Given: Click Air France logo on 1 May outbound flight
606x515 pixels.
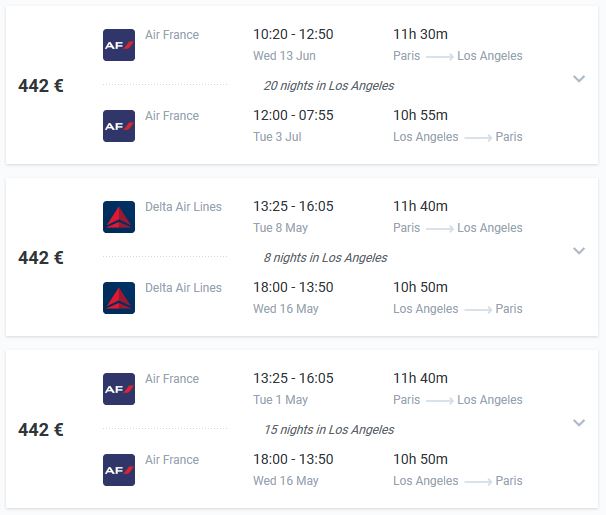Looking at the screenshot, I should [x=119, y=389].
